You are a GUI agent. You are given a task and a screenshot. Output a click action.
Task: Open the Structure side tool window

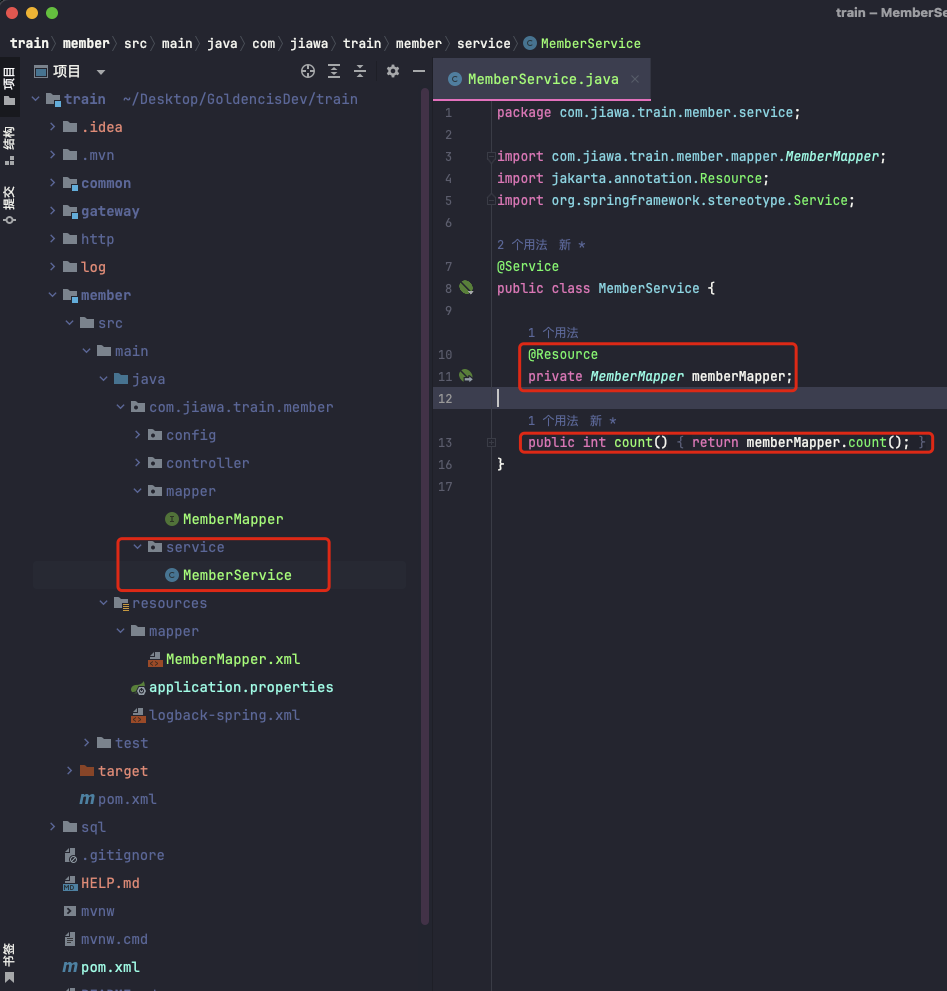[x=9, y=146]
